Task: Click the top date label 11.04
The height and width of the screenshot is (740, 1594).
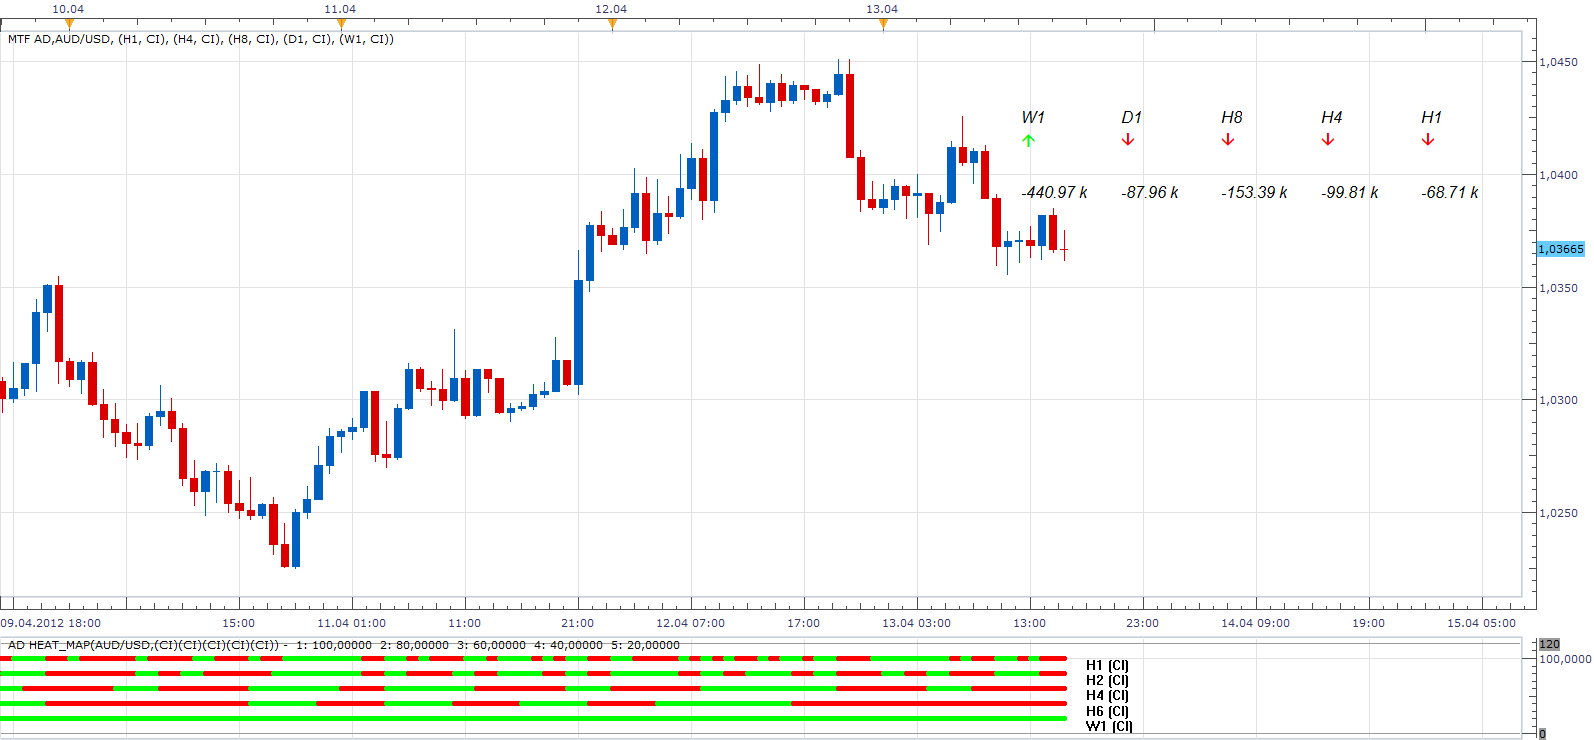Action: (x=340, y=9)
